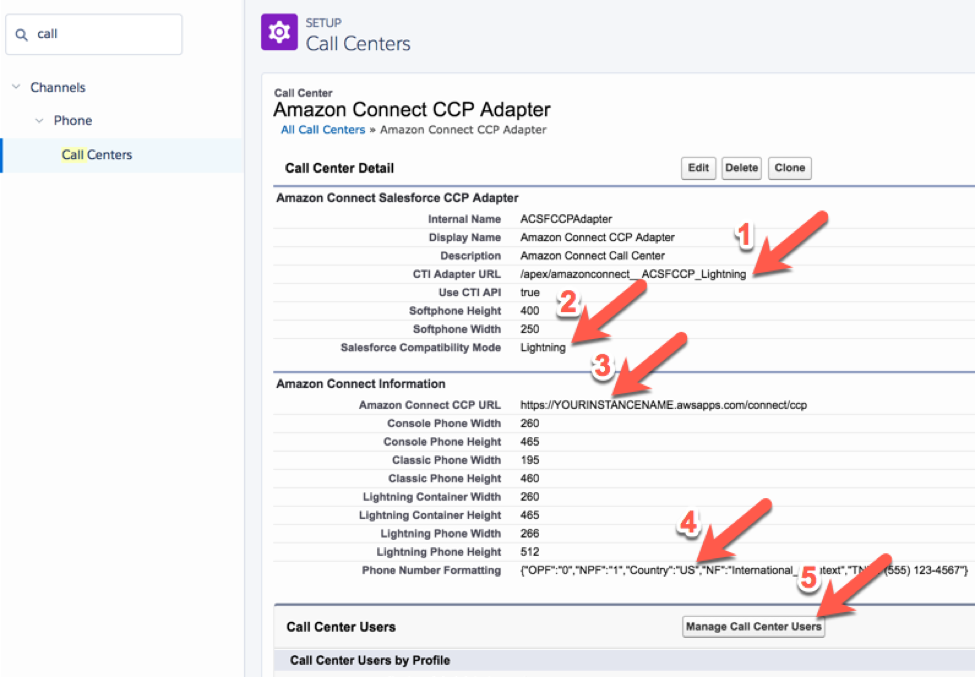Screen dimensions: 975x677
Task: Select Channels in the sidebar
Action: tap(58, 87)
